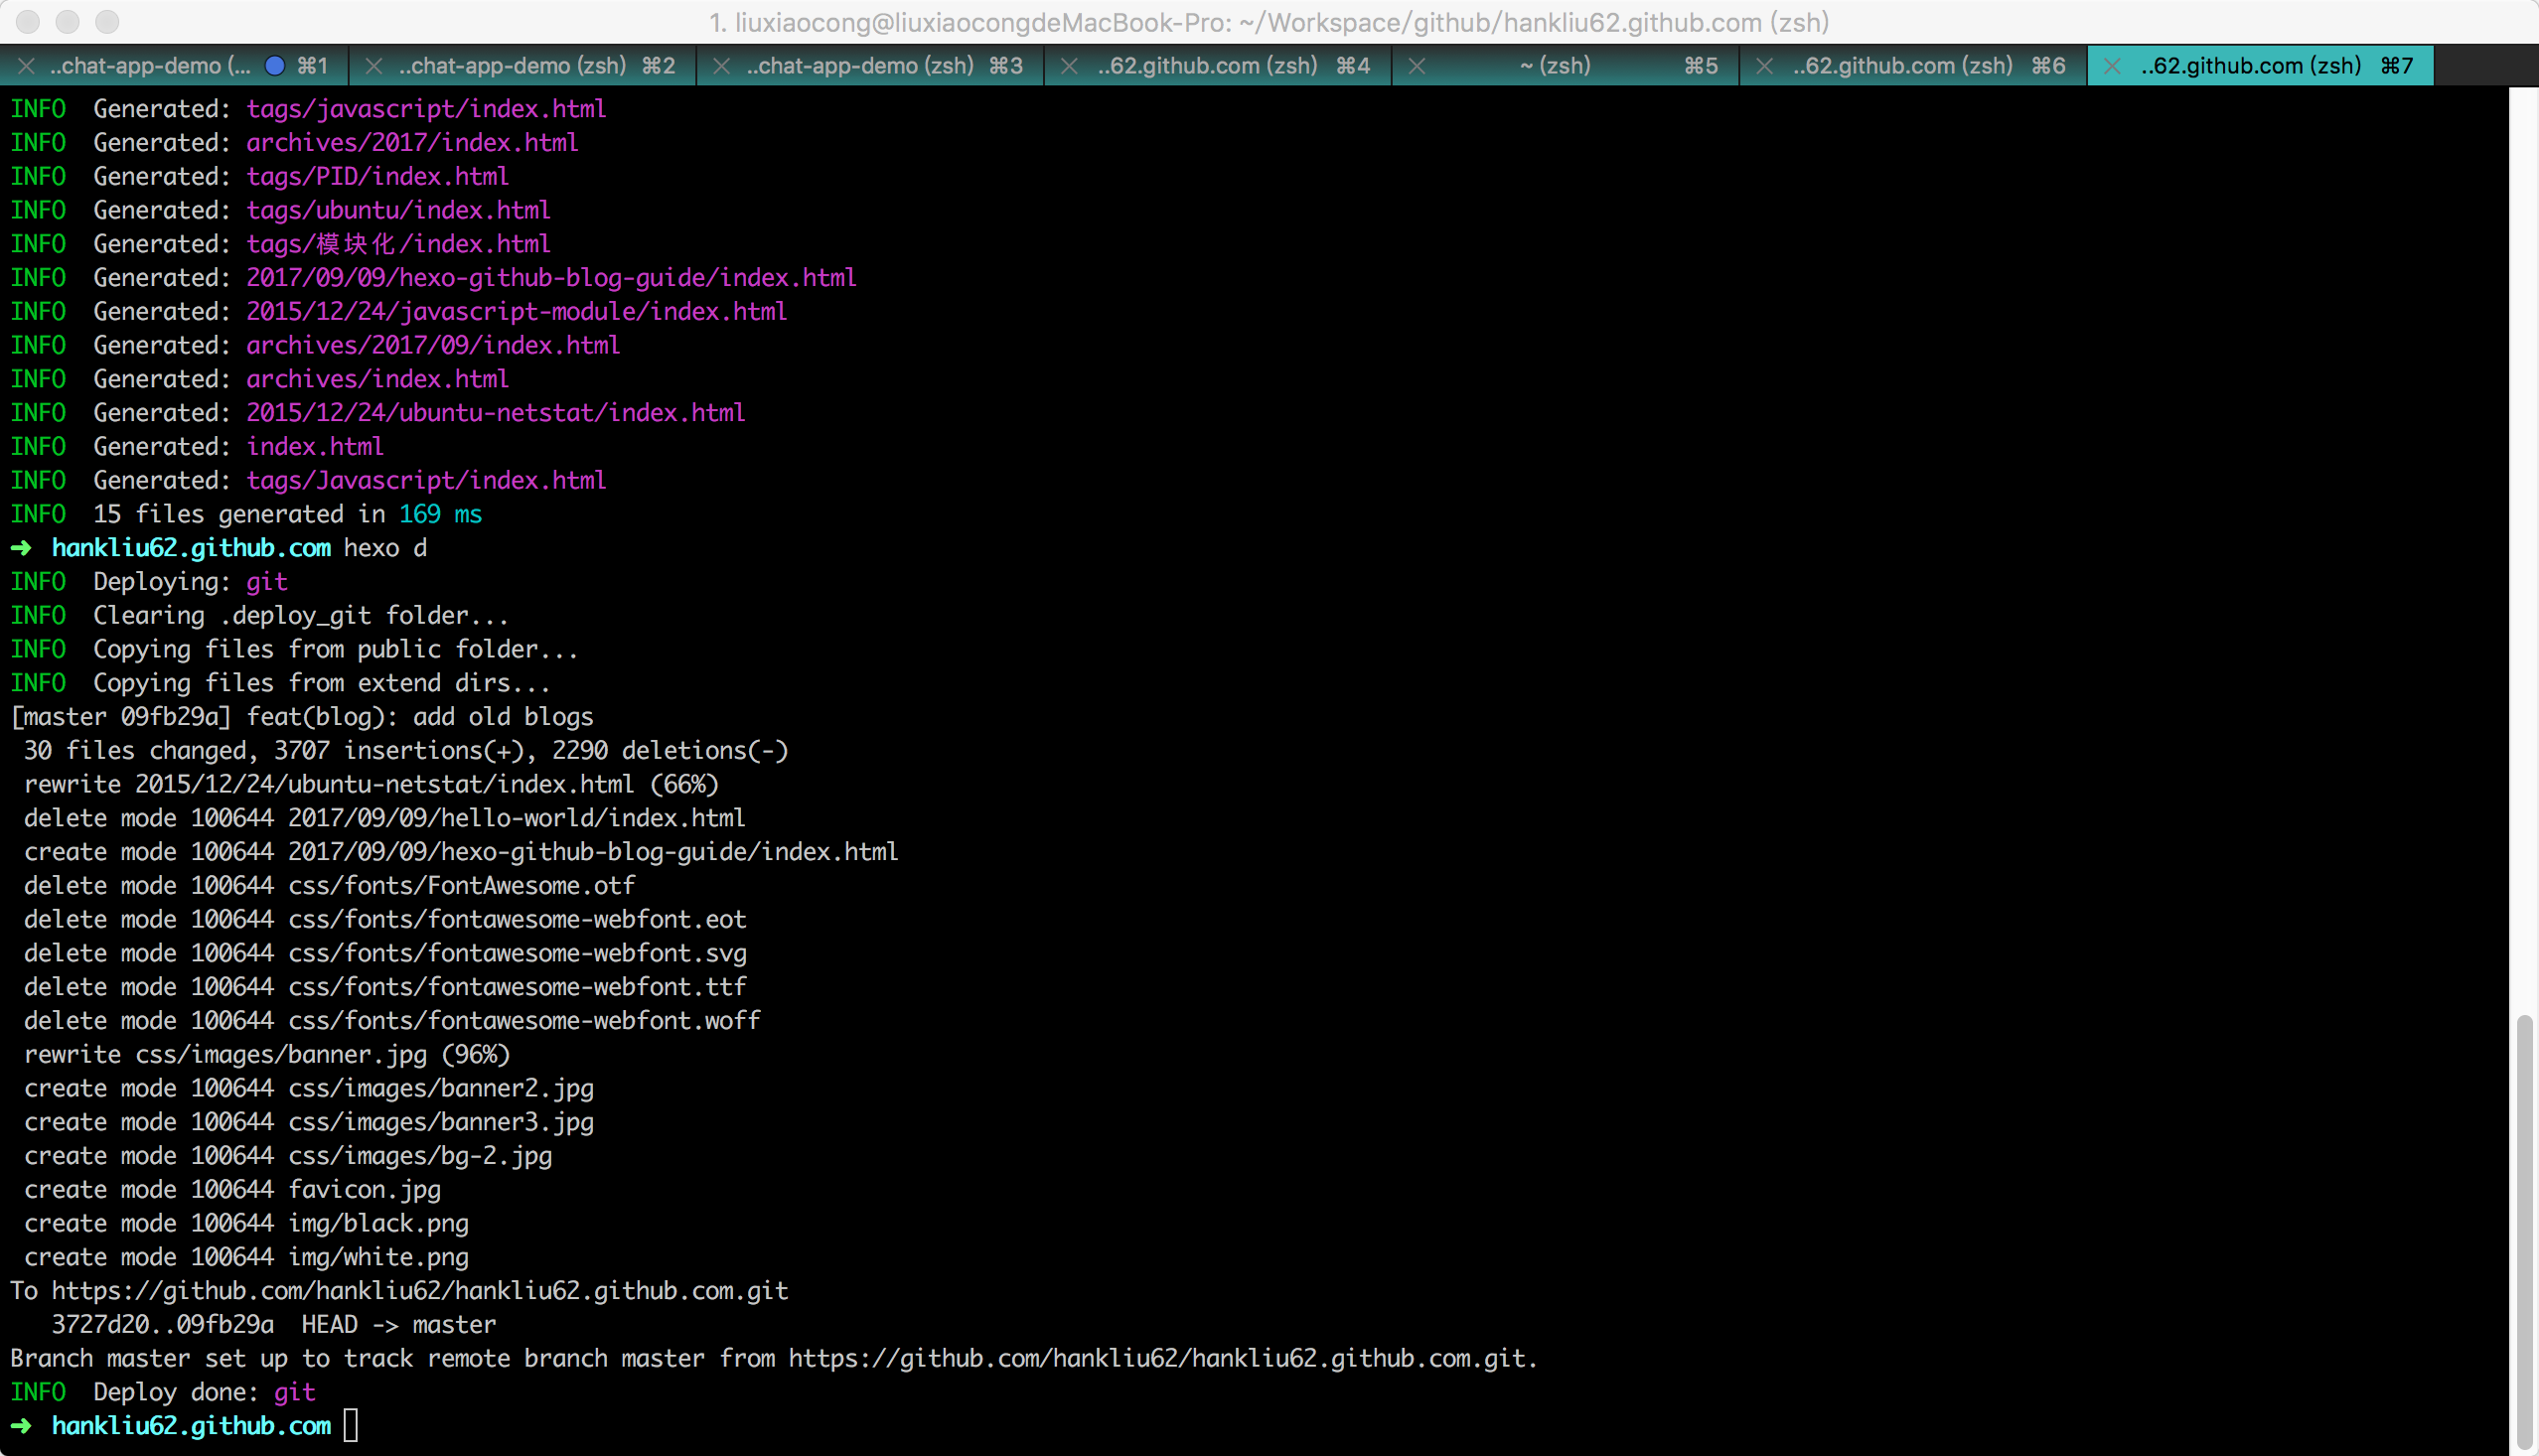2539x1456 pixels.
Task: Click the cursor at the final command prompt
Action: pos(350,1426)
